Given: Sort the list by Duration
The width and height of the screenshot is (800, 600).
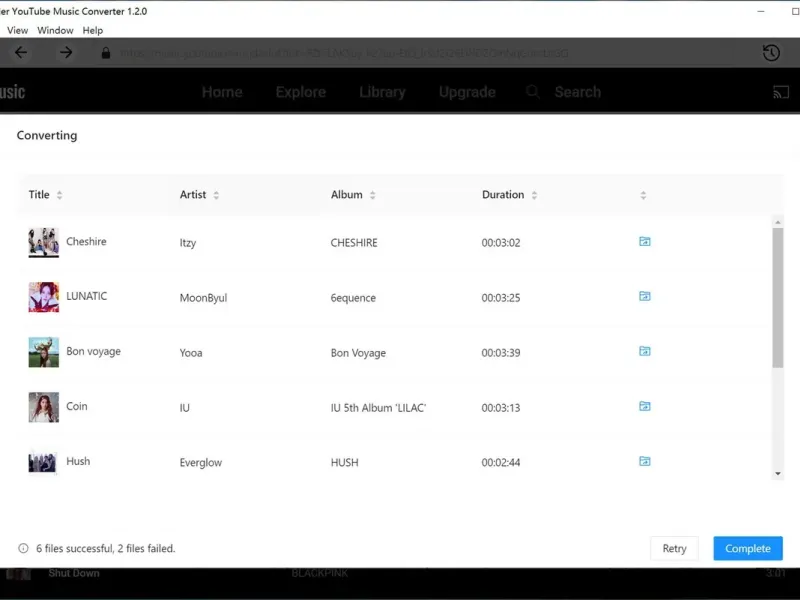Looking at the screenshot, I should click(x=534, y=195).
